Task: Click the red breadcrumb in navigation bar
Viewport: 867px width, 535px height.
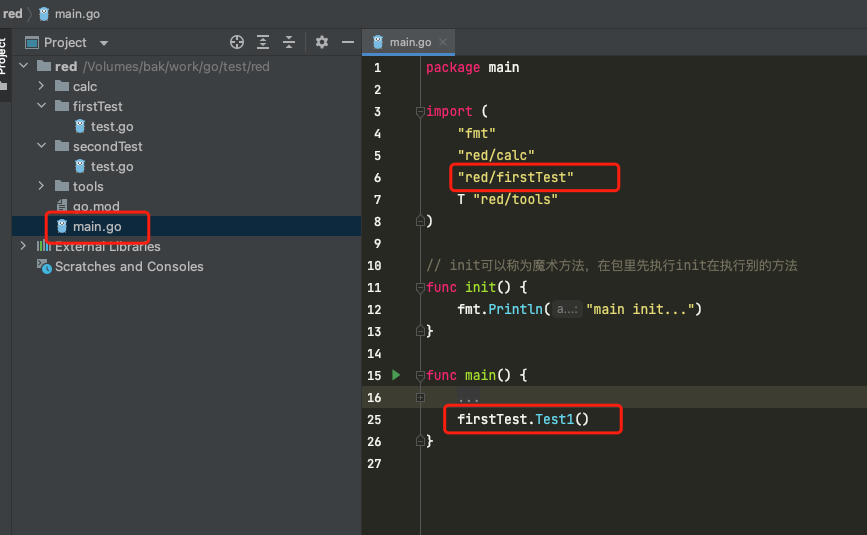Action: pyautogui.click(x=12, y=14)
